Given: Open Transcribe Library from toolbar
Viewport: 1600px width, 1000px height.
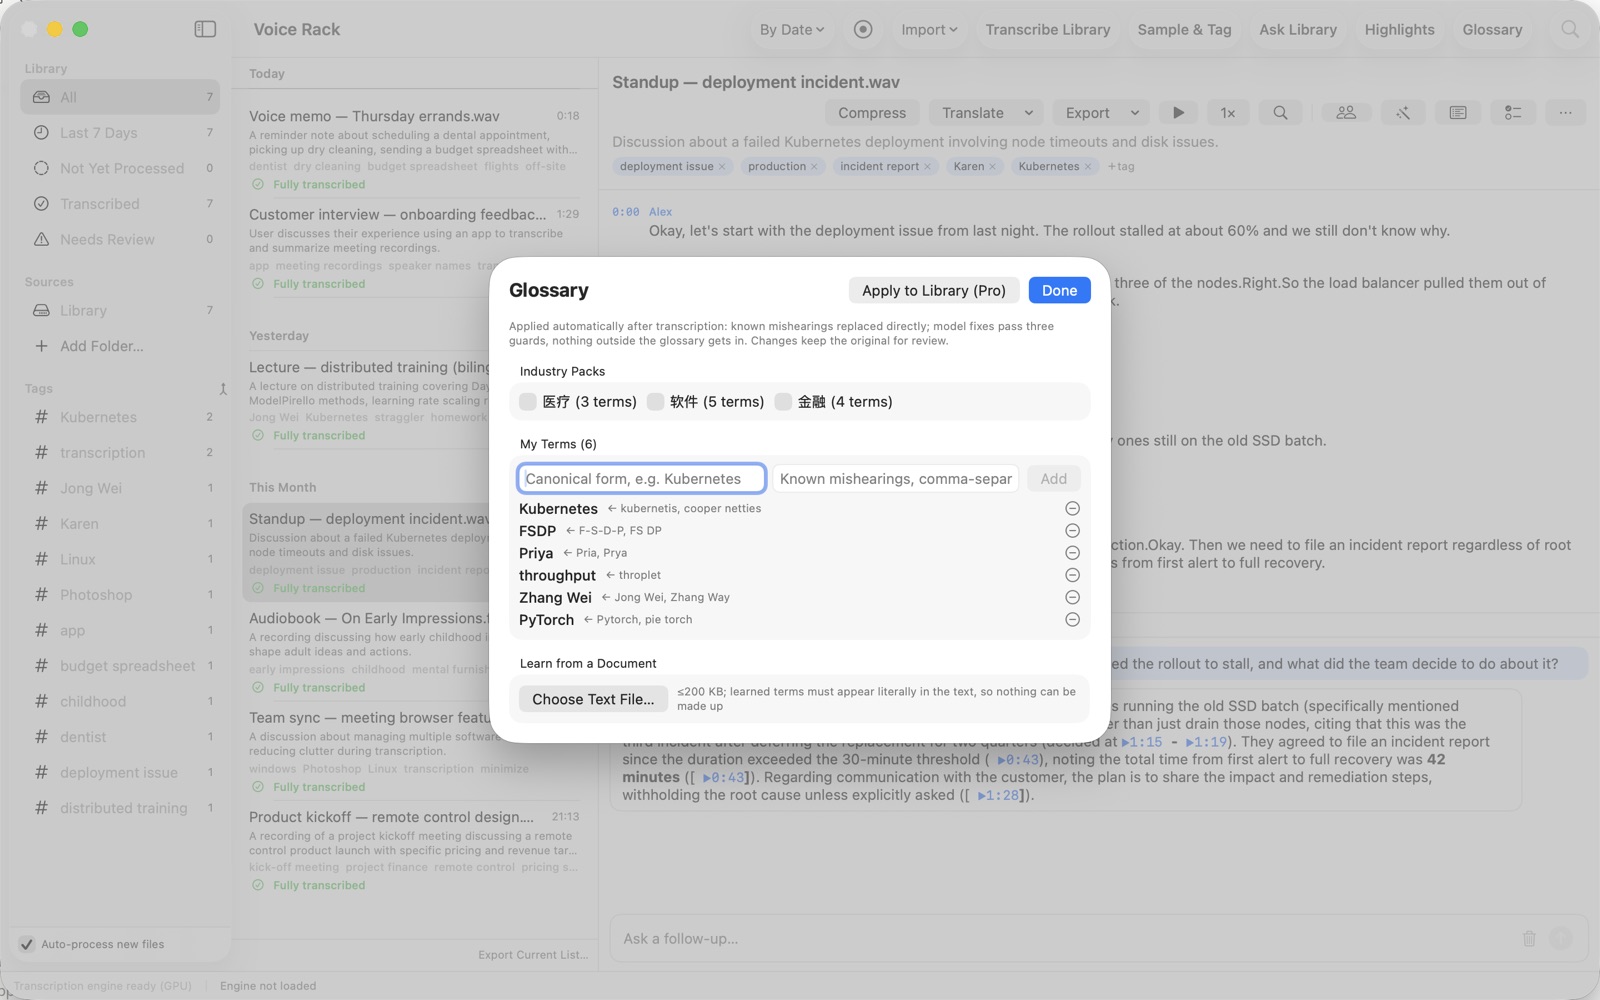Looking at the screenshot, I should coord(1048,29).
